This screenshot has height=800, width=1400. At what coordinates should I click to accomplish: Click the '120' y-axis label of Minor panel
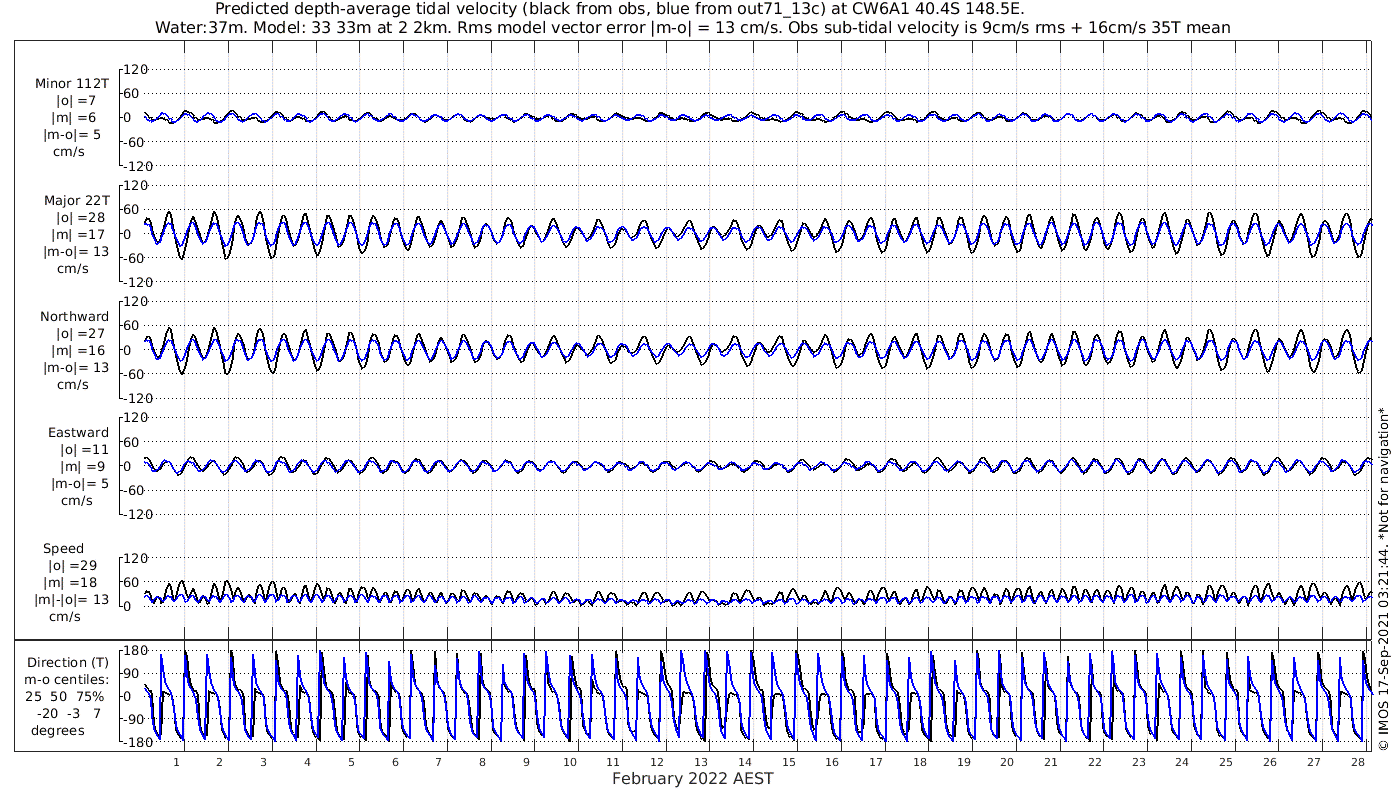pyautogui.click(x=136, y=69)
